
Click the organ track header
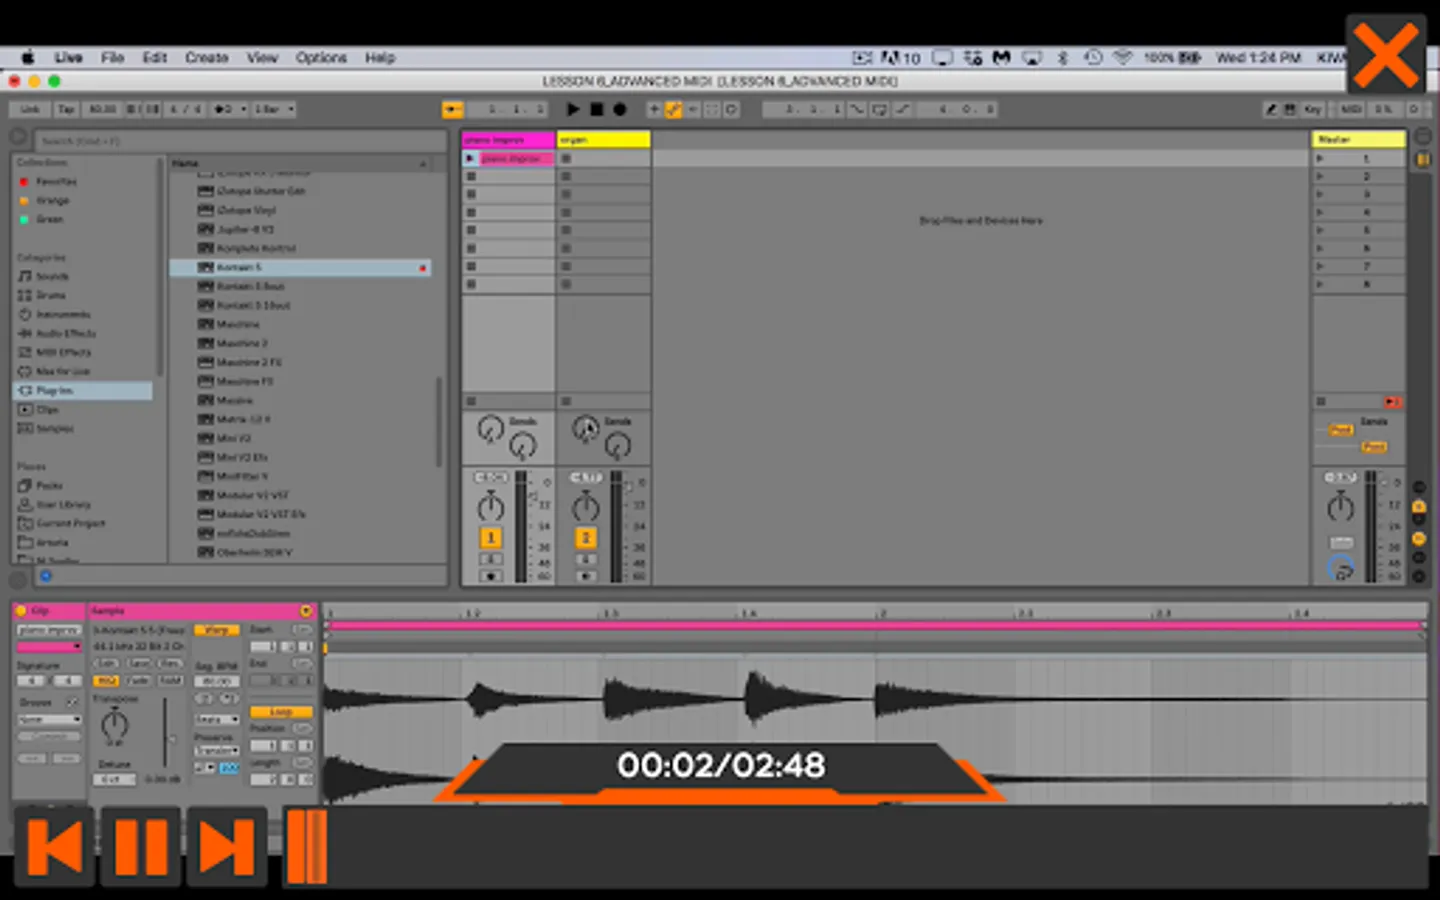tap(603, 140)
